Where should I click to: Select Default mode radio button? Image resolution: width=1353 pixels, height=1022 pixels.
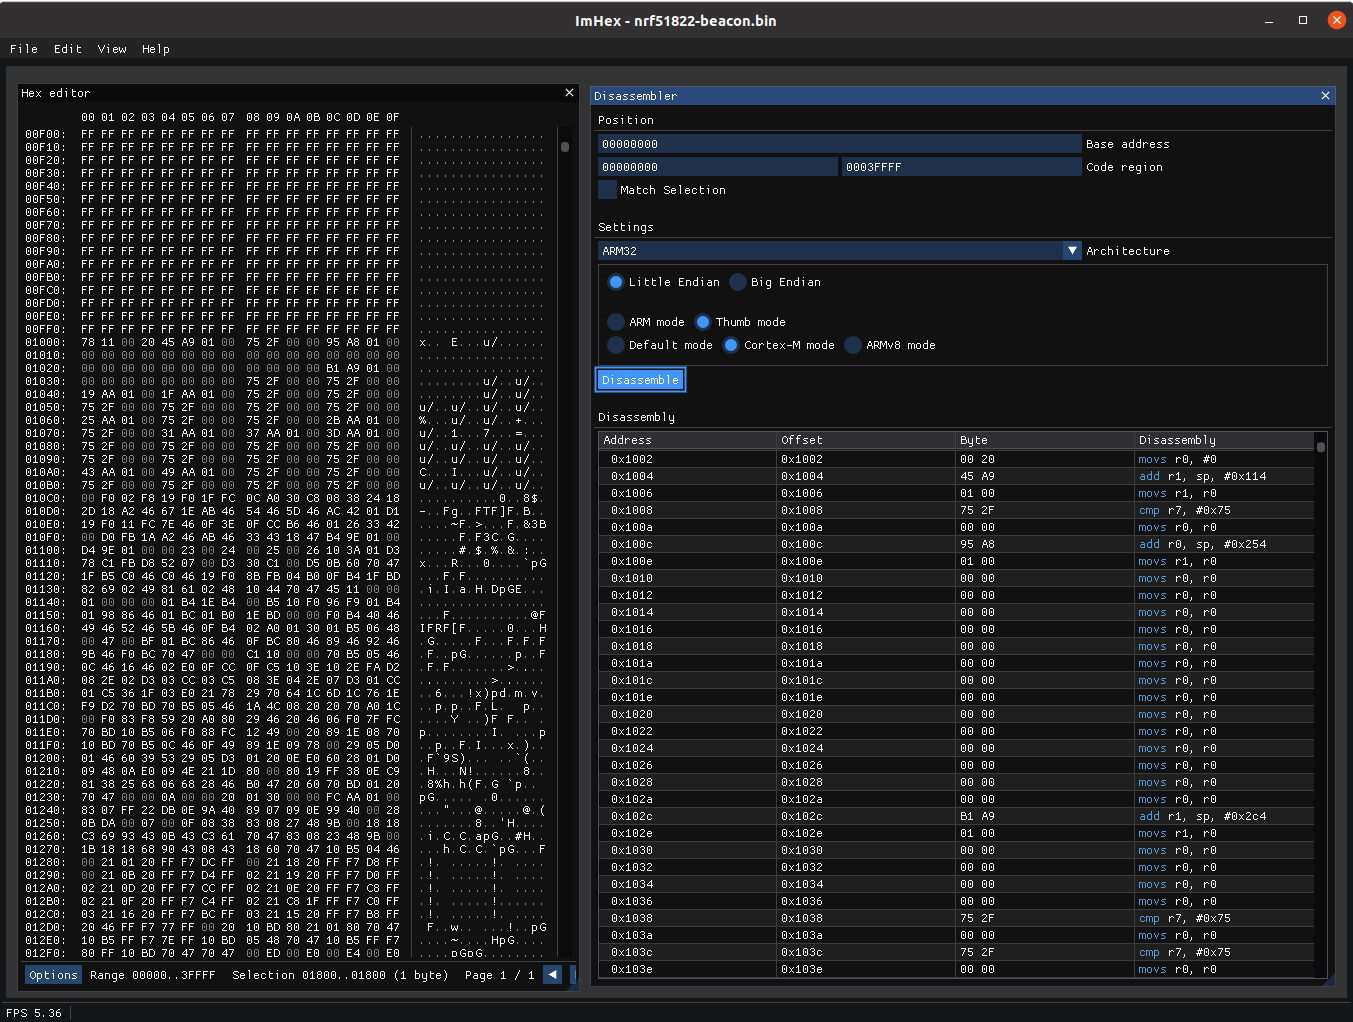click(616, 345)
